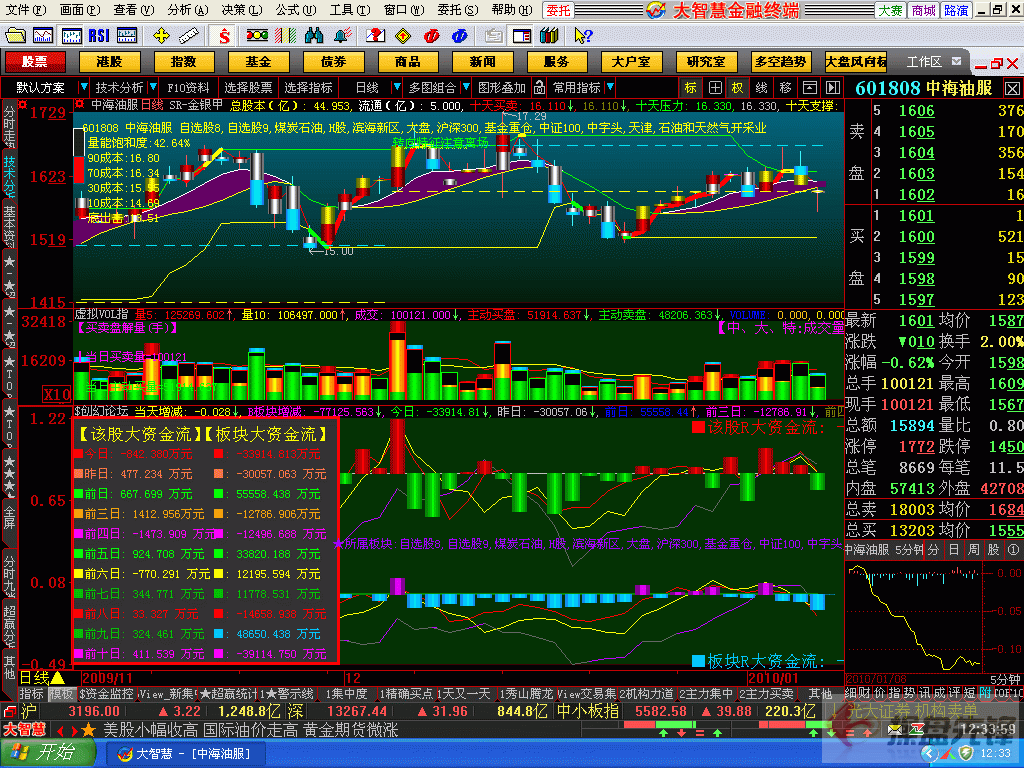
Task: Expand the 默认方案 dropdown arrow
Action: pyautogui.click(x=83, y=87)
